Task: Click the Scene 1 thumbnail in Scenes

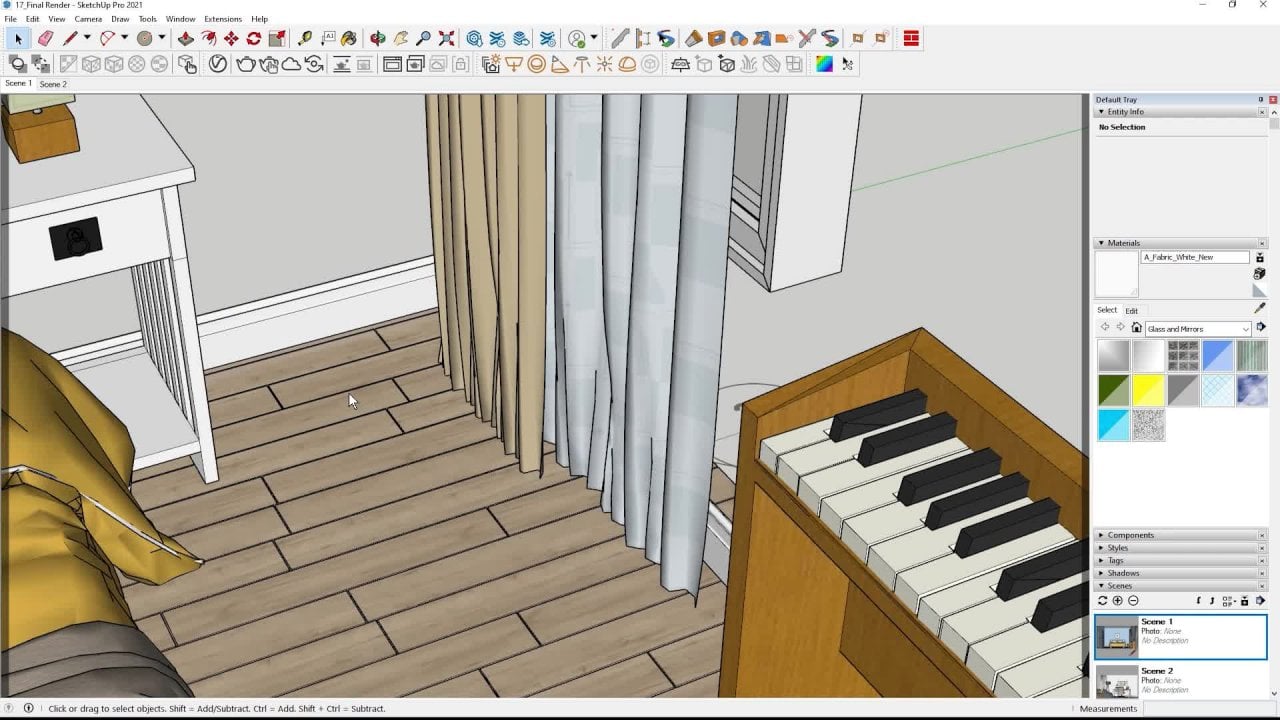Action: coord(1116,636)
